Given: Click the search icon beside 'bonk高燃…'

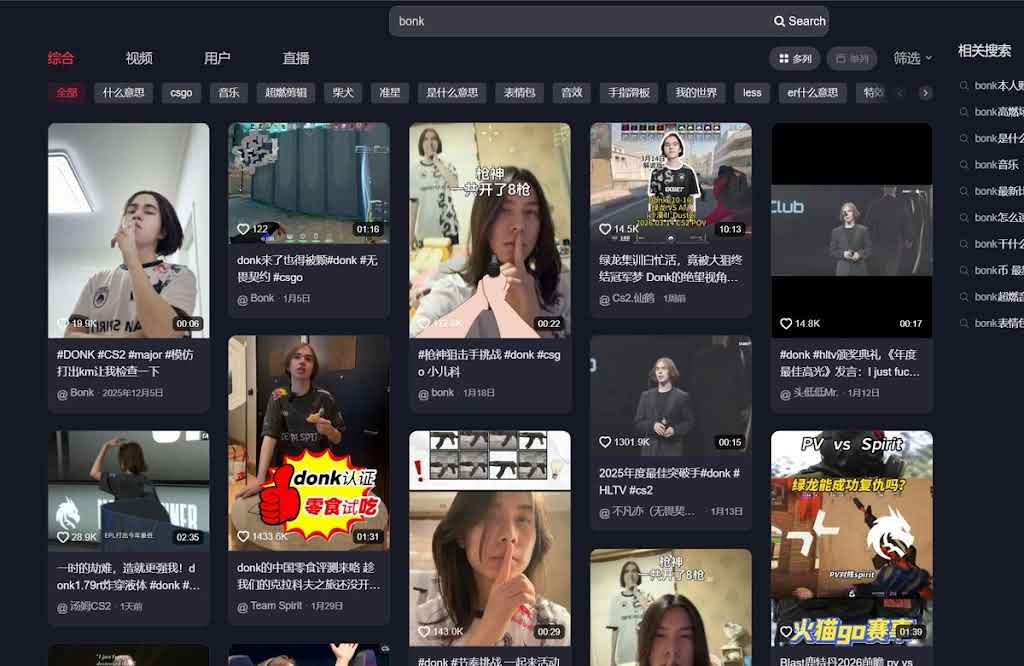Looking at the screenshot, I should [964, 112].
